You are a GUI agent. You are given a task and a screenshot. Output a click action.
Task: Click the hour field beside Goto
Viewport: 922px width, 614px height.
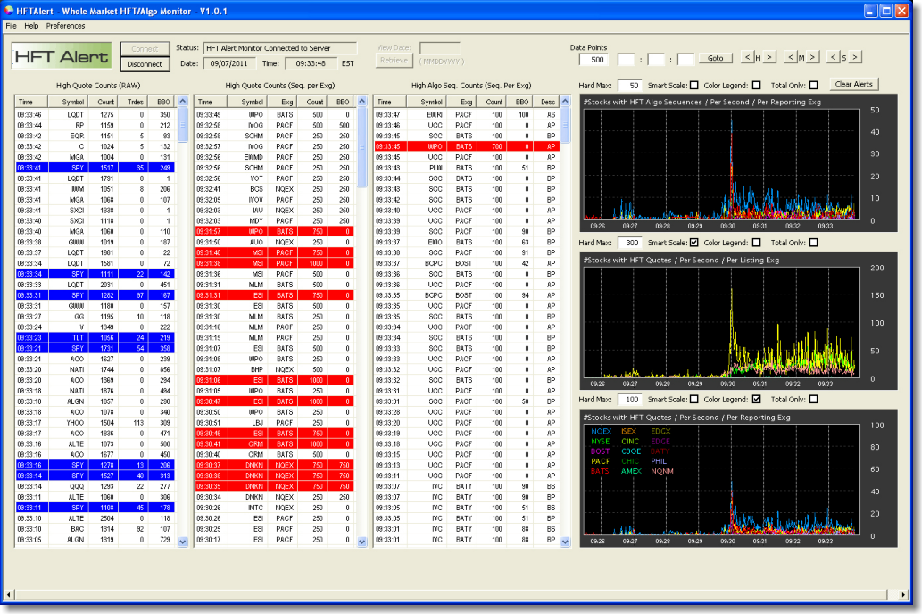627,59
